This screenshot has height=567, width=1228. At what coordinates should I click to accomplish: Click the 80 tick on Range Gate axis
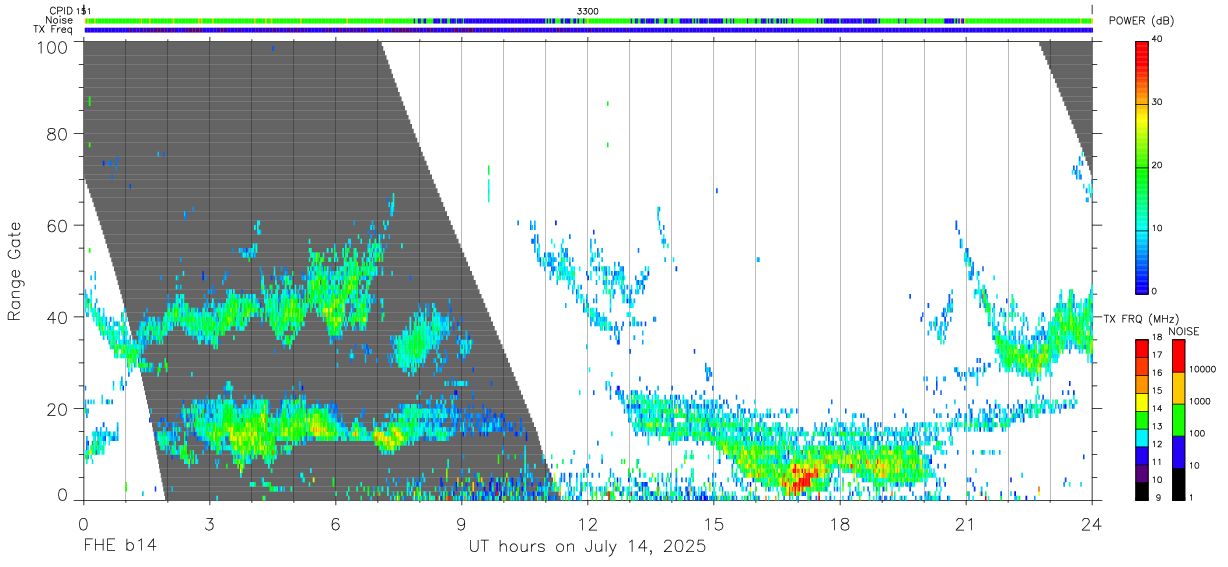pos(56,133)
